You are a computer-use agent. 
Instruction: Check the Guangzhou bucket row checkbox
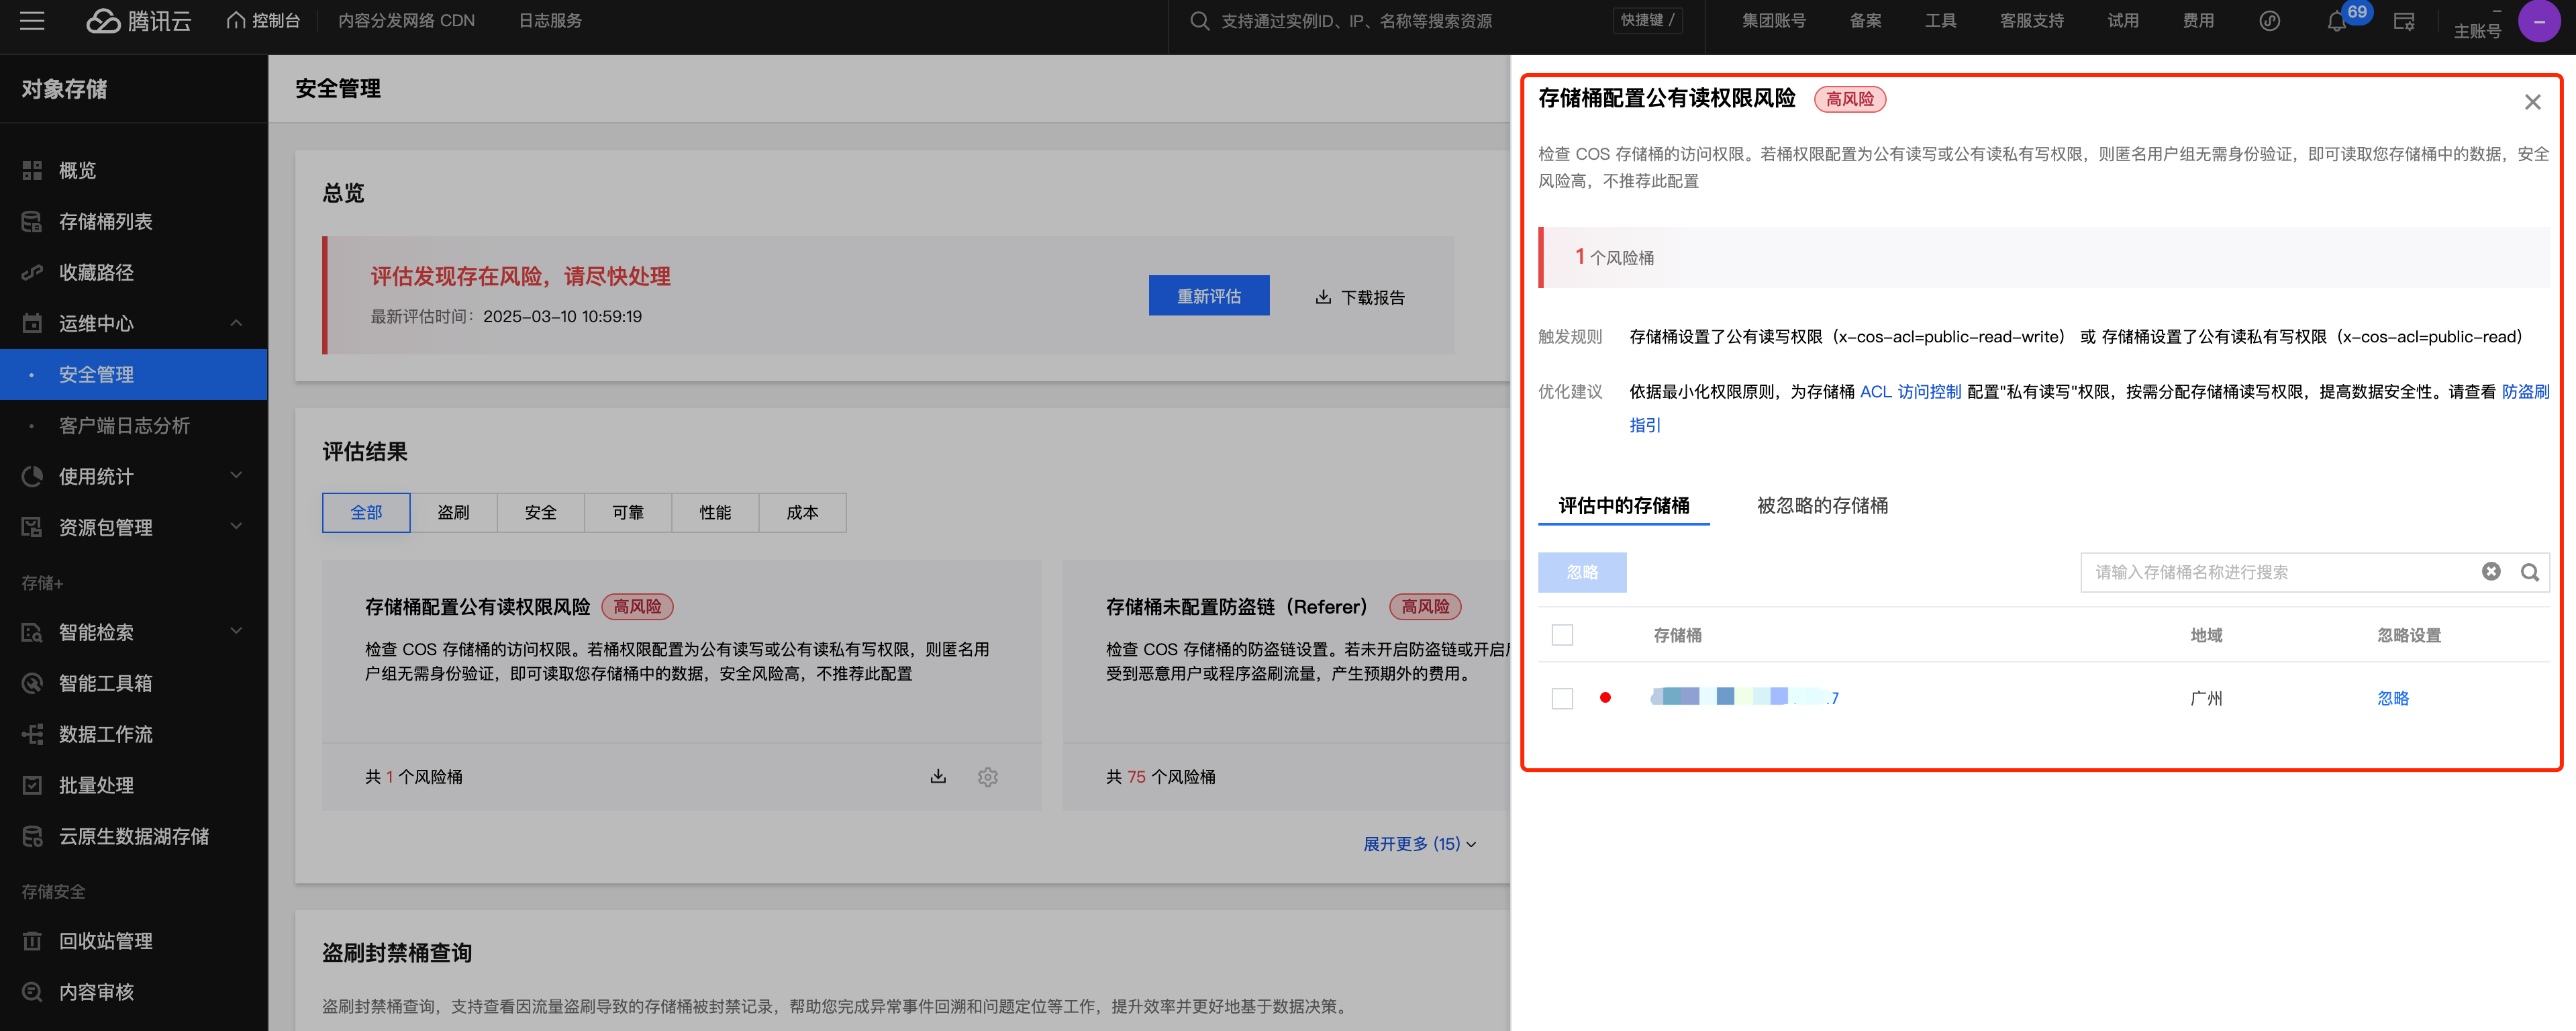click(1562, 698)
